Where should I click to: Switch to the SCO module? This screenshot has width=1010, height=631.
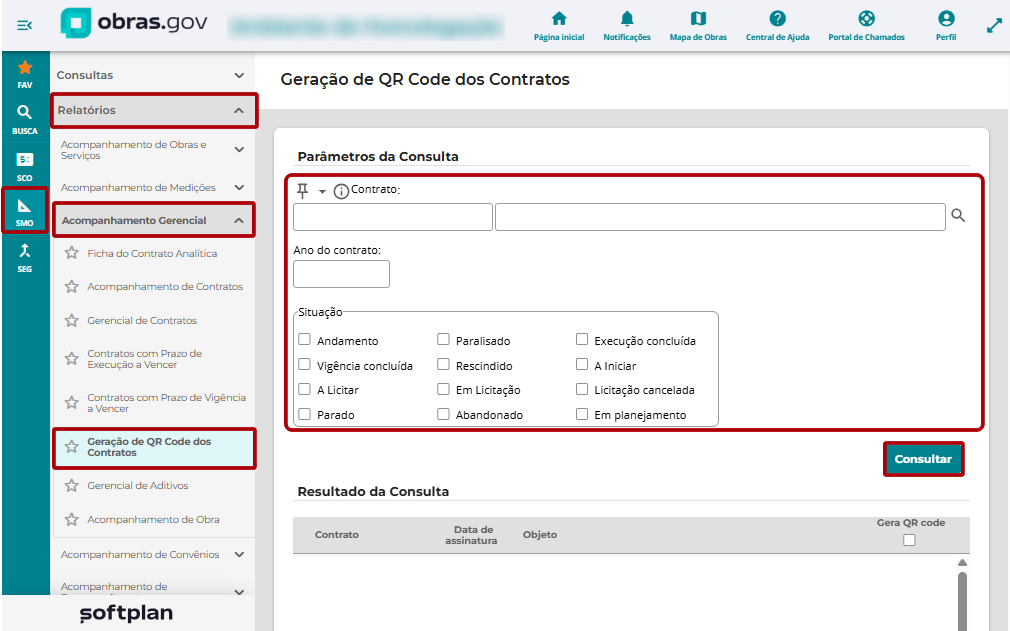click(x=24, y=166)
